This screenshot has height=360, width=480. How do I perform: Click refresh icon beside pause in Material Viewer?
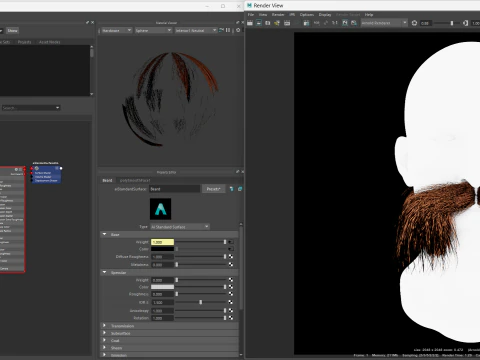(222, 30)
